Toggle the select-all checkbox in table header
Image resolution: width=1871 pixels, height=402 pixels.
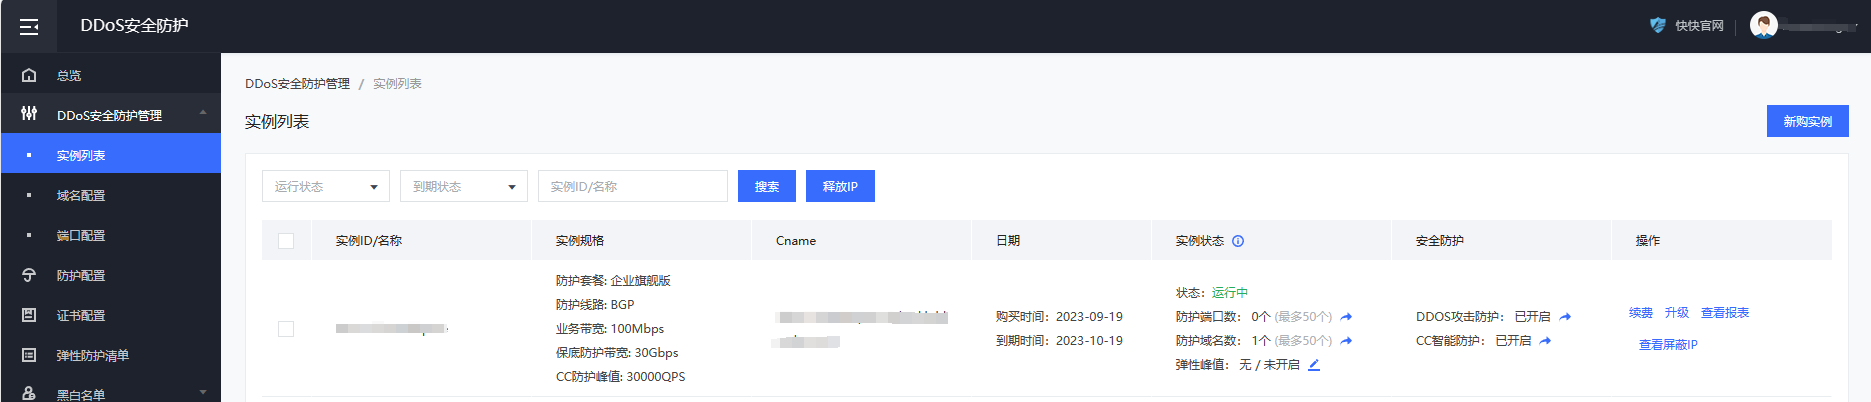pos(286,241)
